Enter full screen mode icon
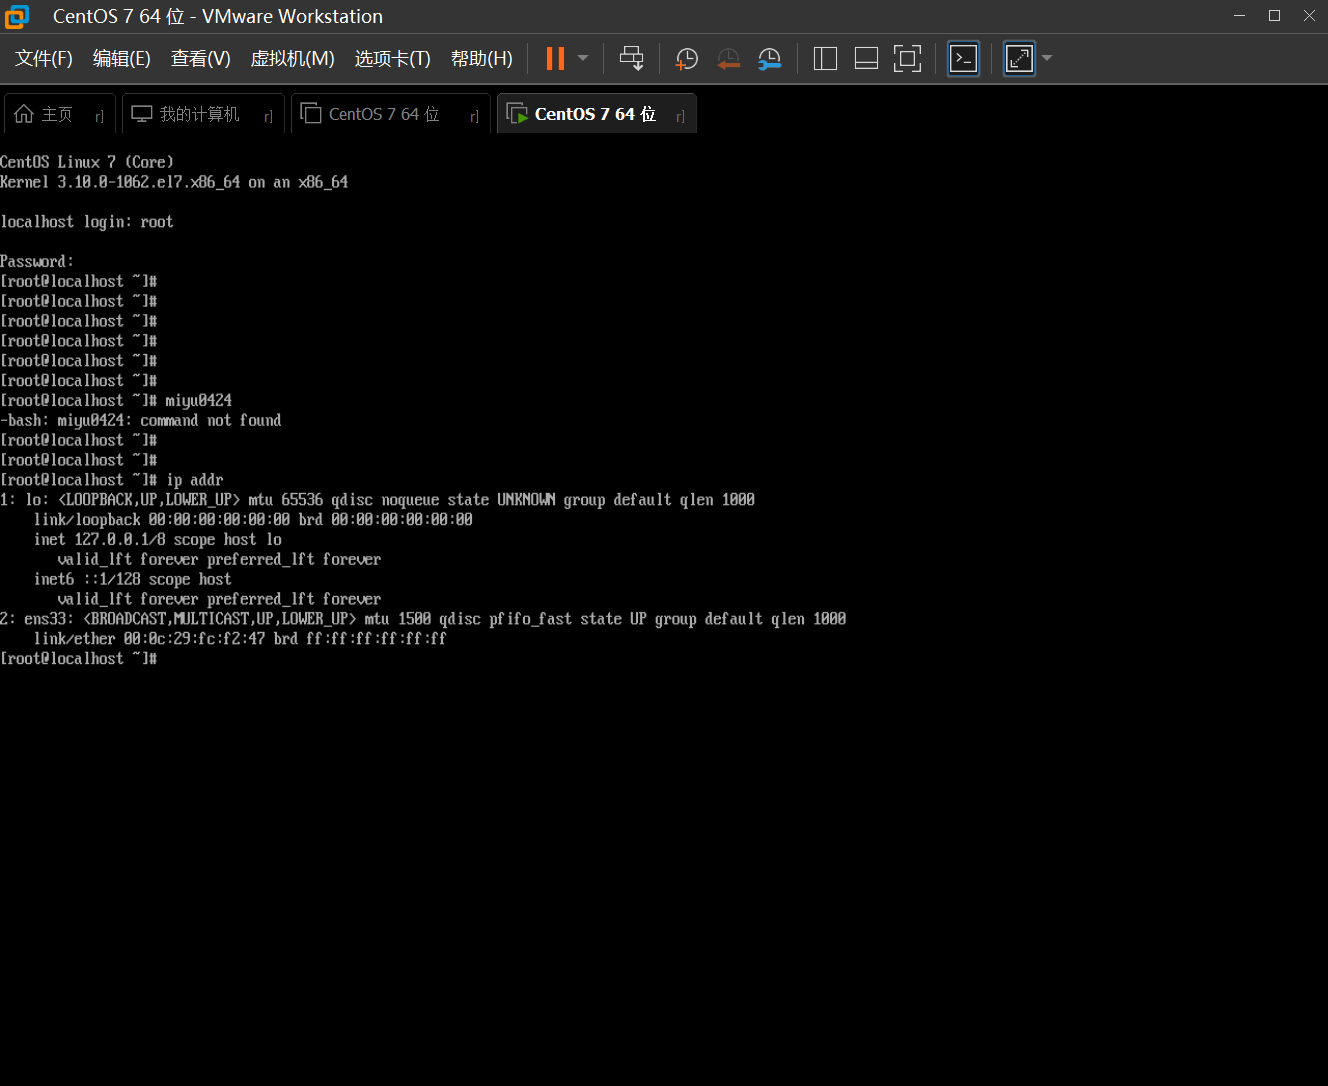1328x1086 pixels. tap(907, 59)
